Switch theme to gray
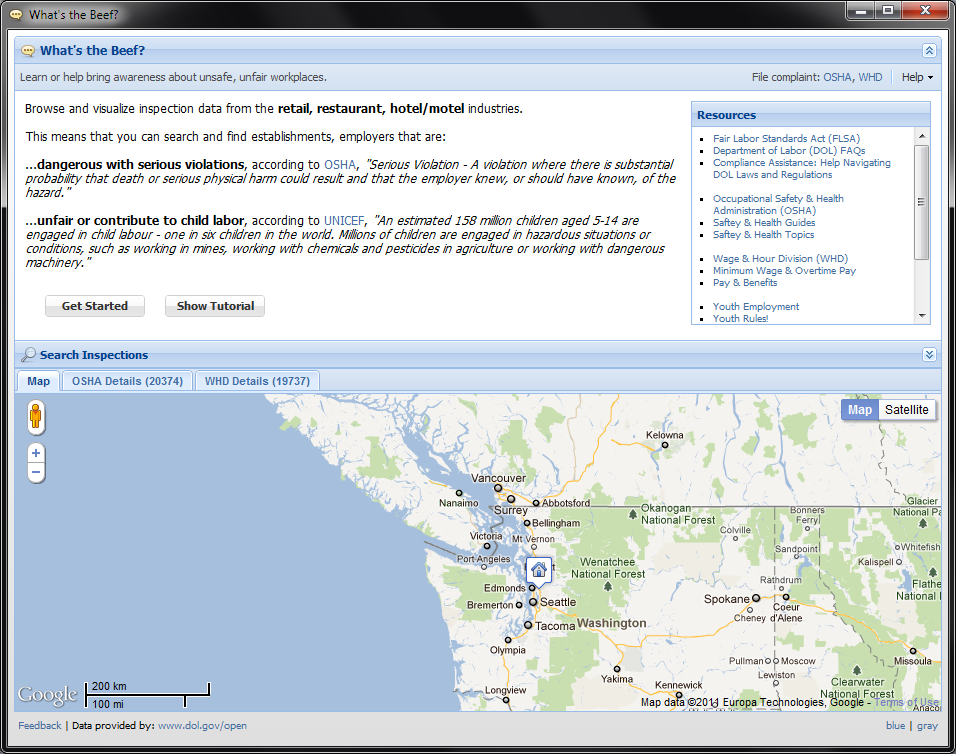Viewport: 956px width, 754px height. [927, 725]
